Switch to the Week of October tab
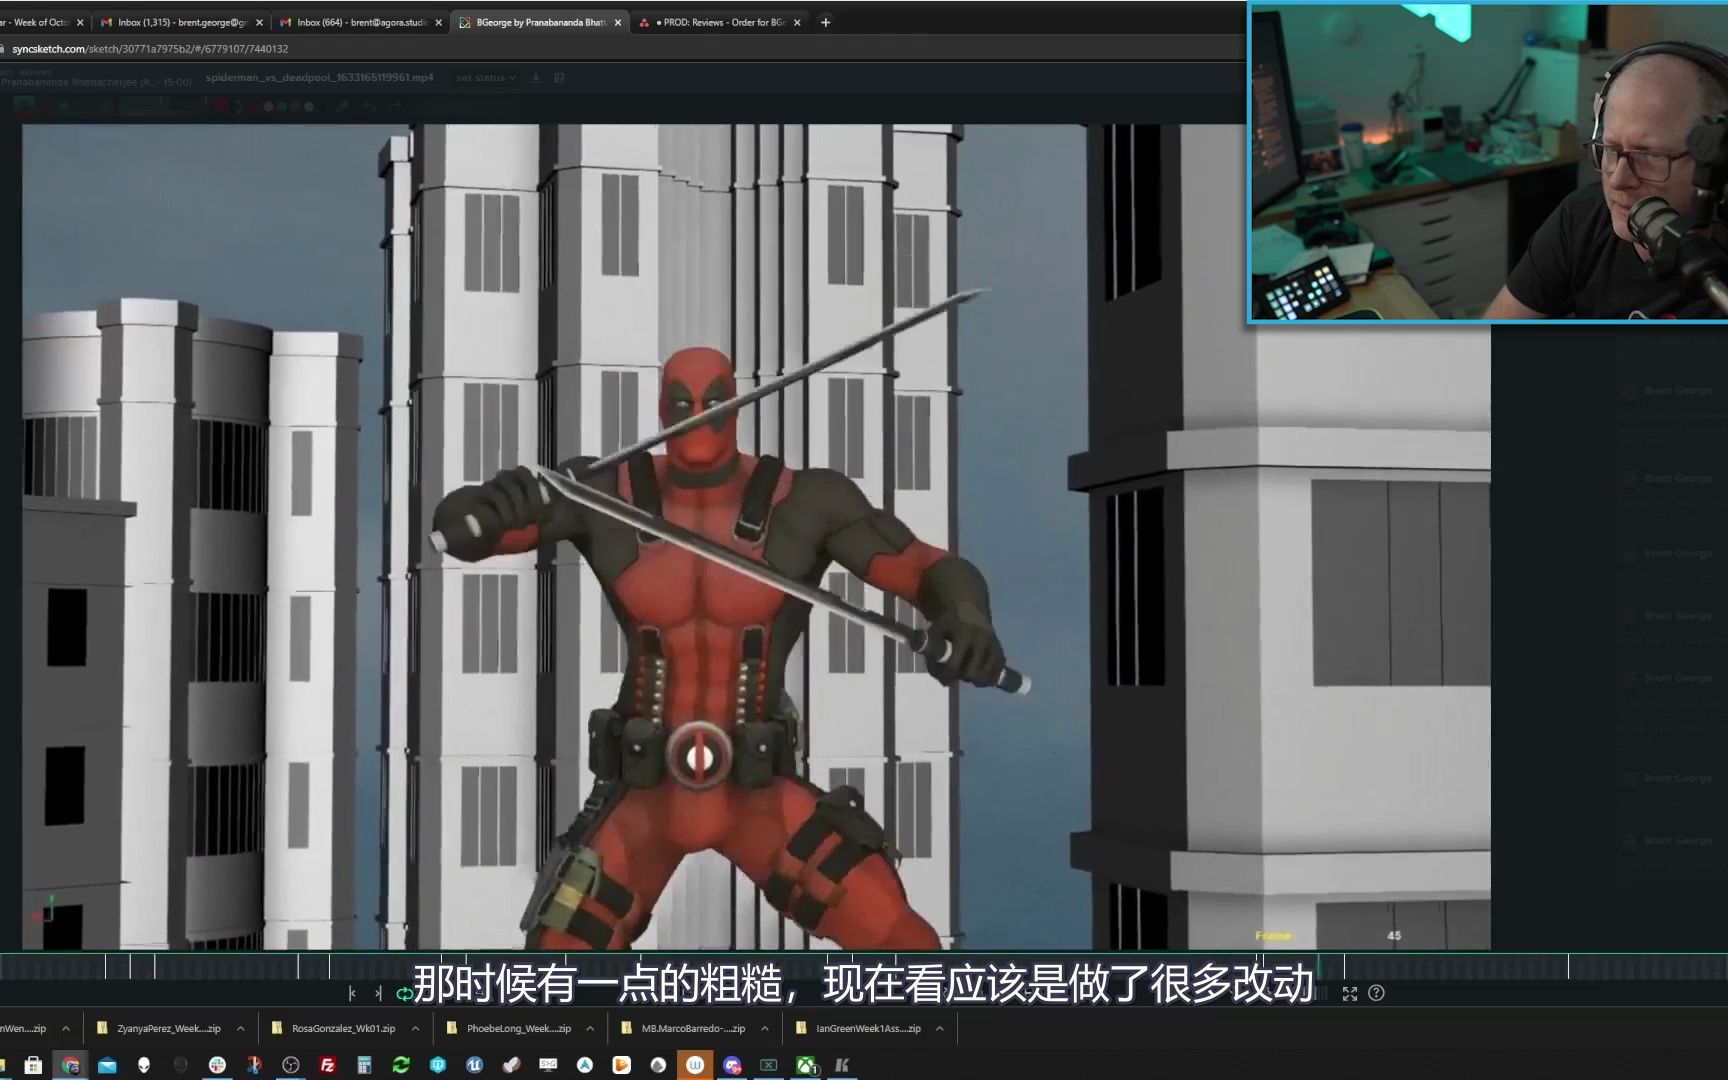1728x1080 pixels. [40, 22]
